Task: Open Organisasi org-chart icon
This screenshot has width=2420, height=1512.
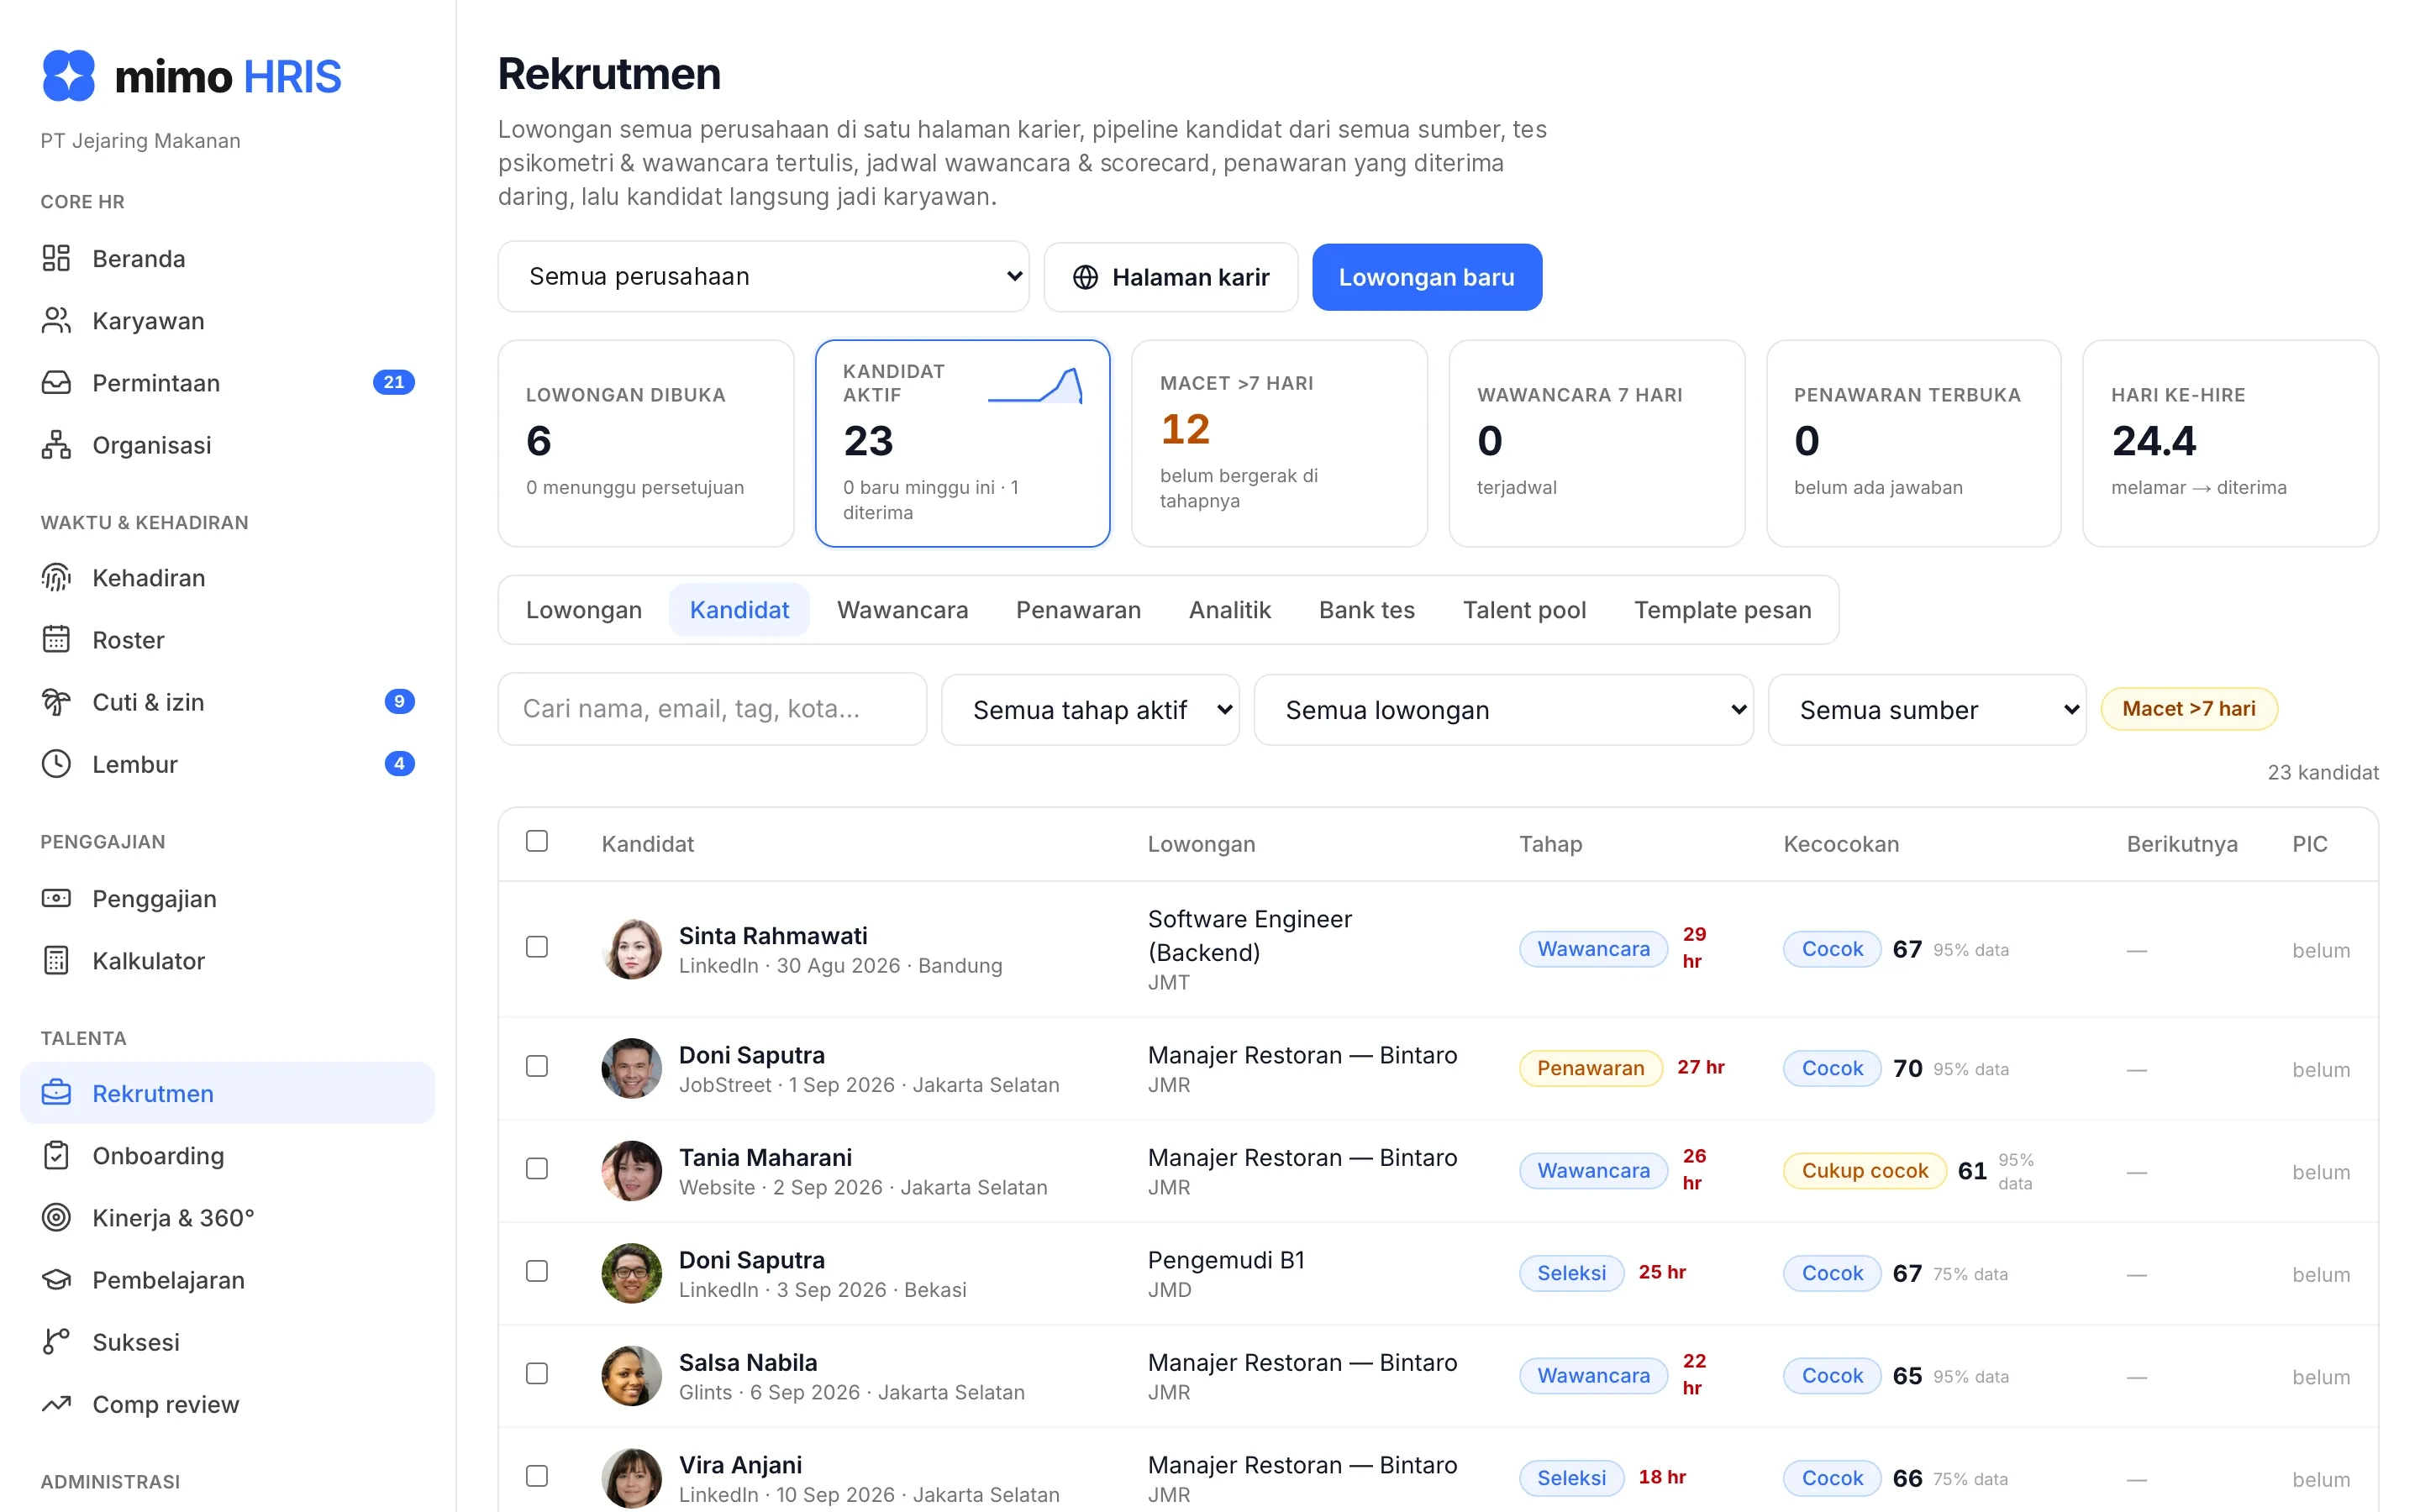Action: (56, 444)
